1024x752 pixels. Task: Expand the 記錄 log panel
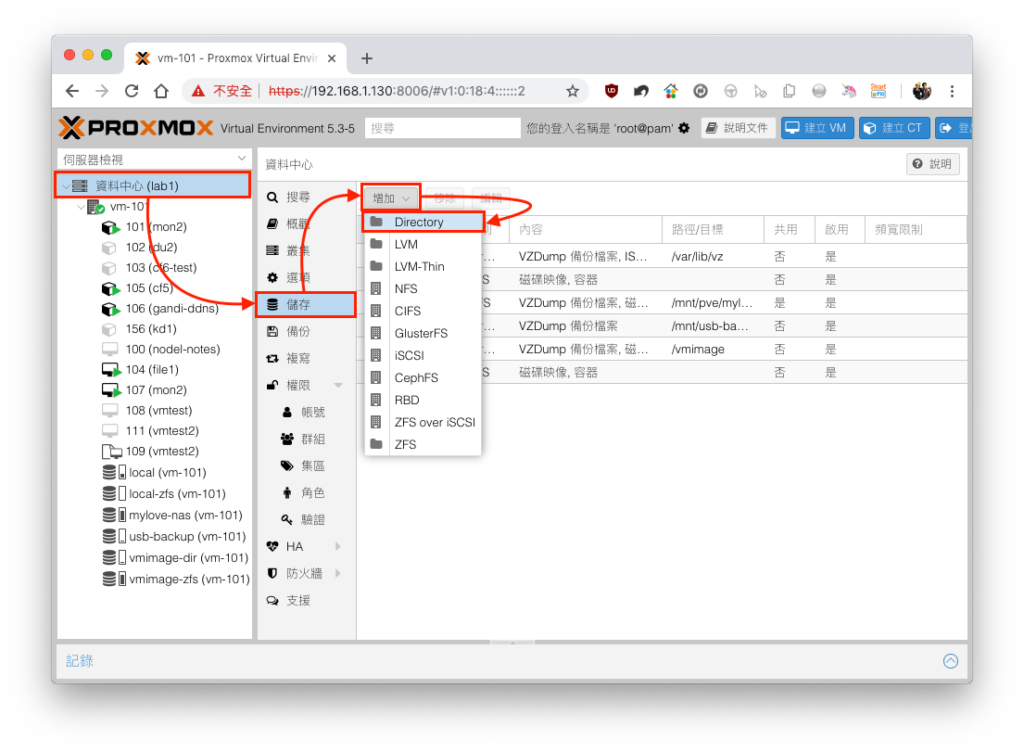(950, 661)
